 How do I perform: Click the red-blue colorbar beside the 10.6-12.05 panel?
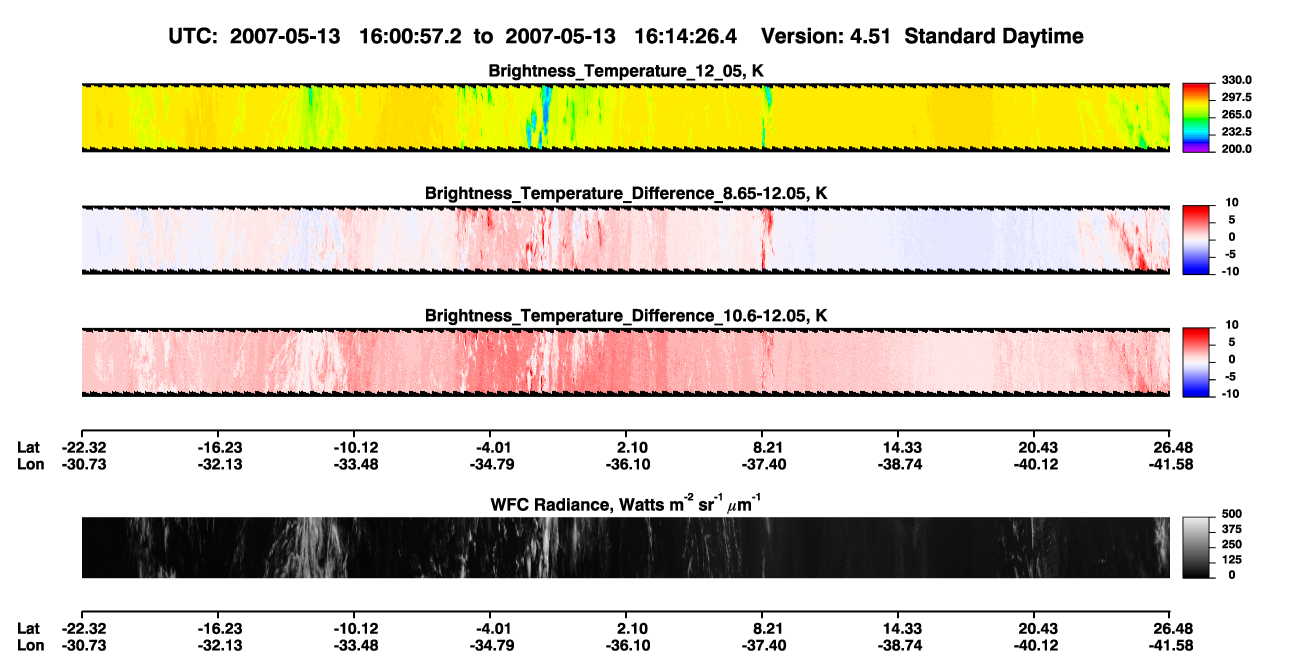(x=1195, y=361)
